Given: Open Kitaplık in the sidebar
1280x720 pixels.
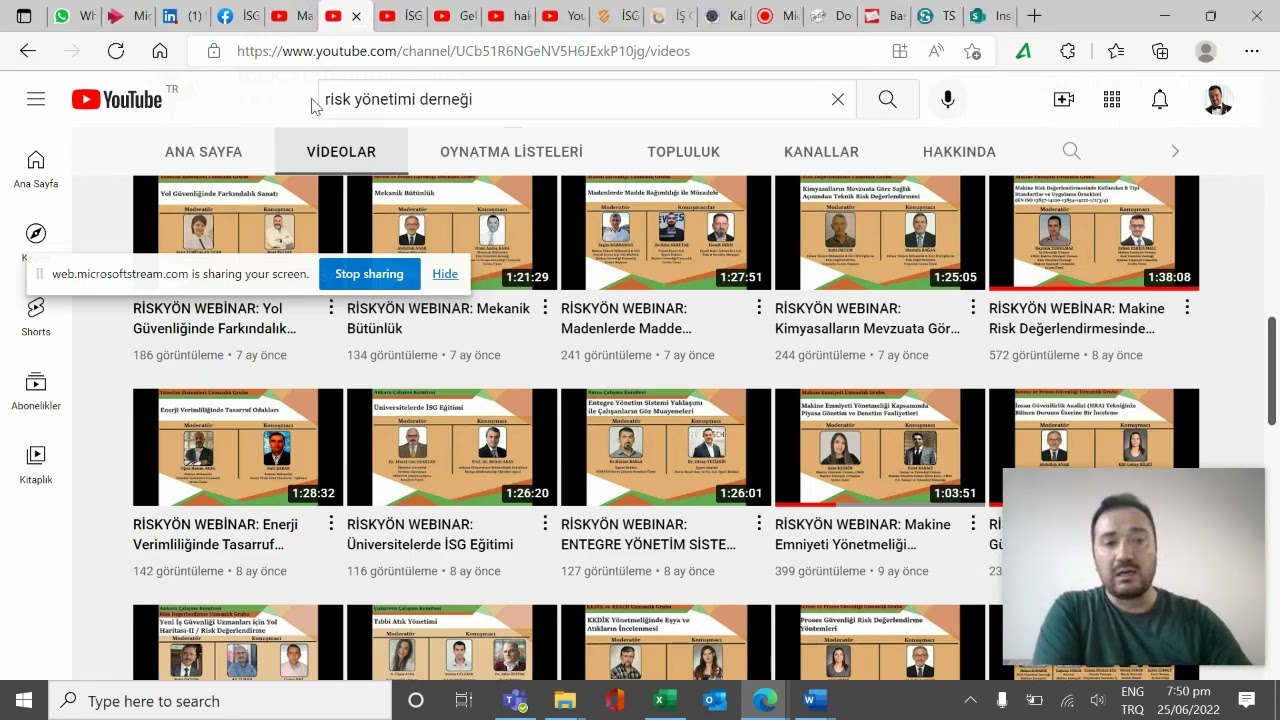Looking at the screenshot, I should [36, 465].
